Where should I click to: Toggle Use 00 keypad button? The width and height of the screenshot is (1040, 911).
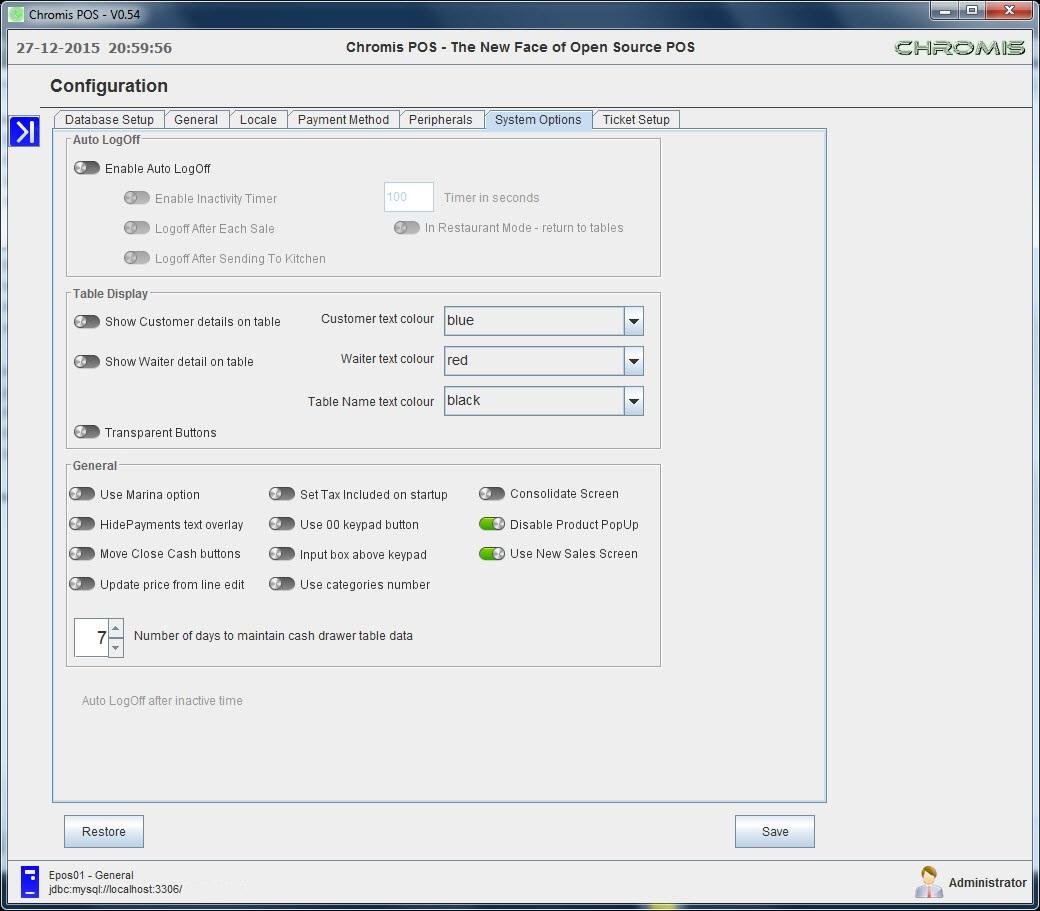(282, 524)
